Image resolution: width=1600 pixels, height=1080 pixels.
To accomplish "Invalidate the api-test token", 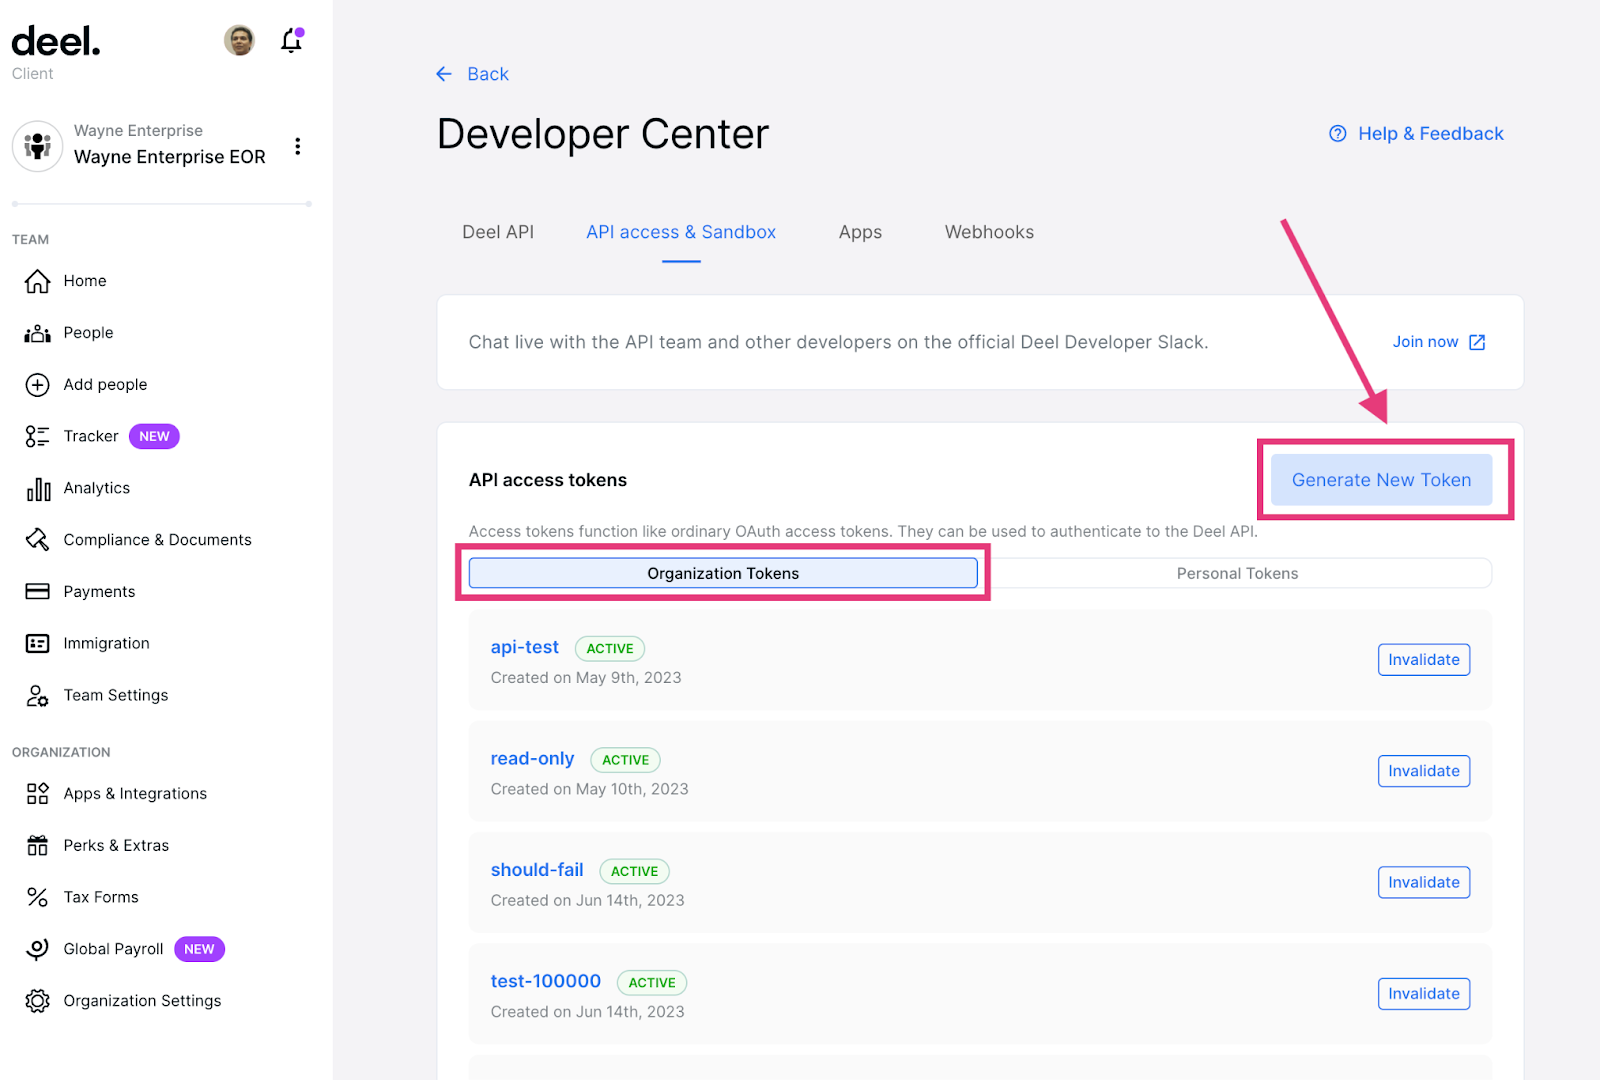I will tap(1424, 660).
